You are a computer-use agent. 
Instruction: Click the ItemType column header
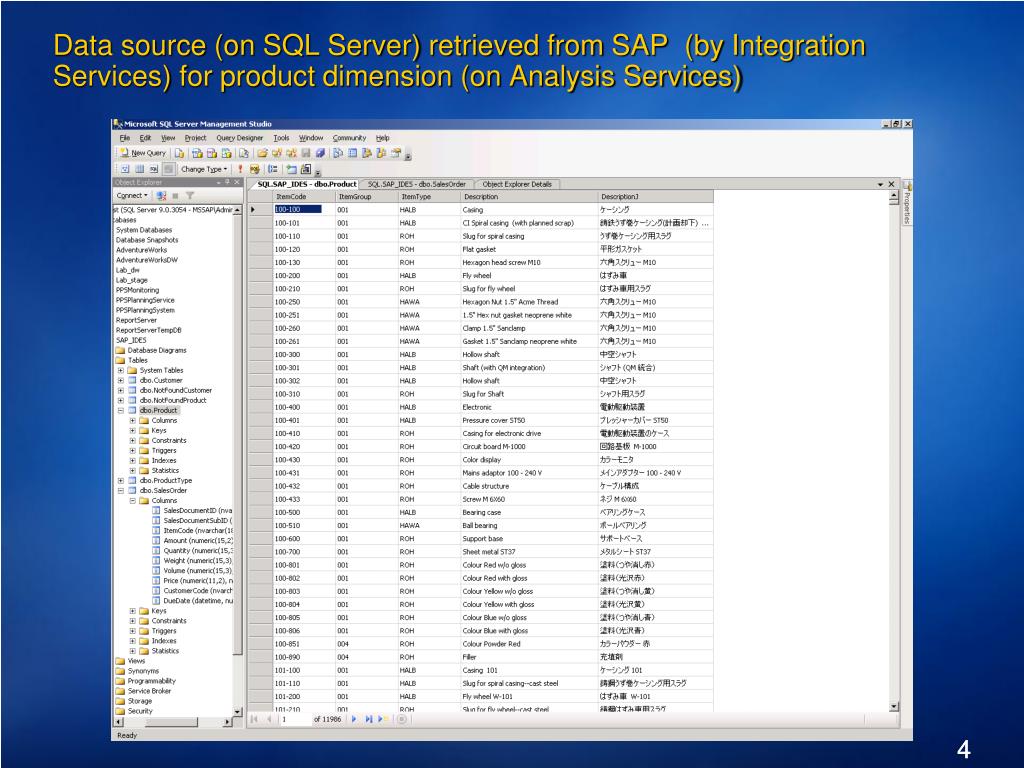point(429,197)
